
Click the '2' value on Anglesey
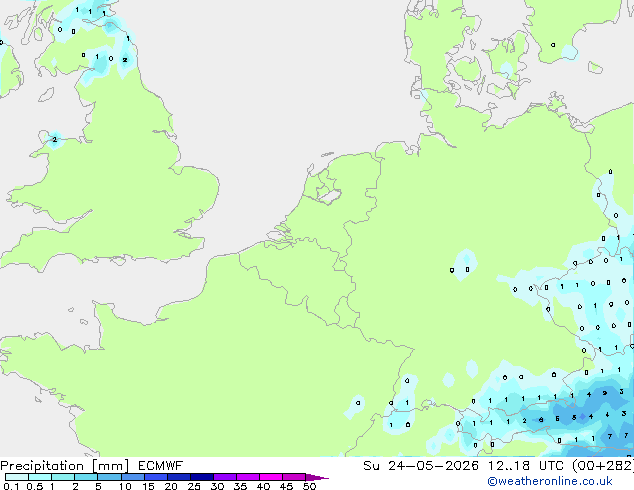coord(55,139)
